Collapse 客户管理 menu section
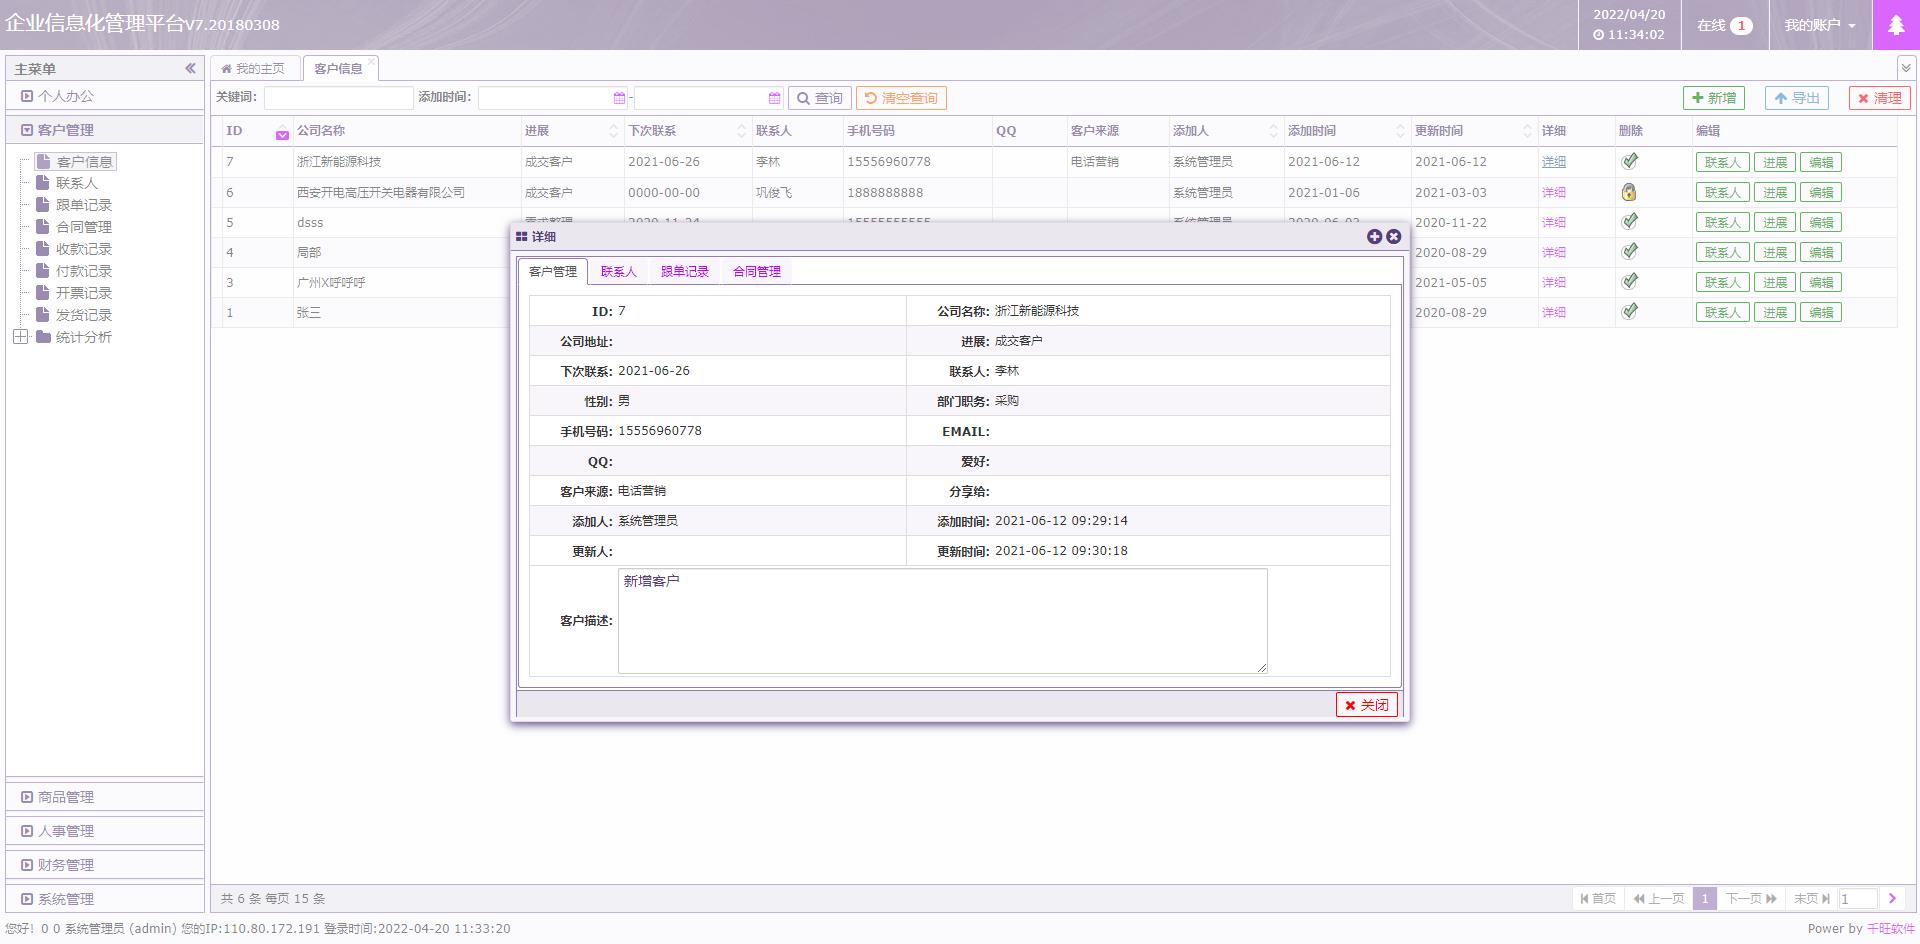1920x944 pixels. click(x=105, y=130)
